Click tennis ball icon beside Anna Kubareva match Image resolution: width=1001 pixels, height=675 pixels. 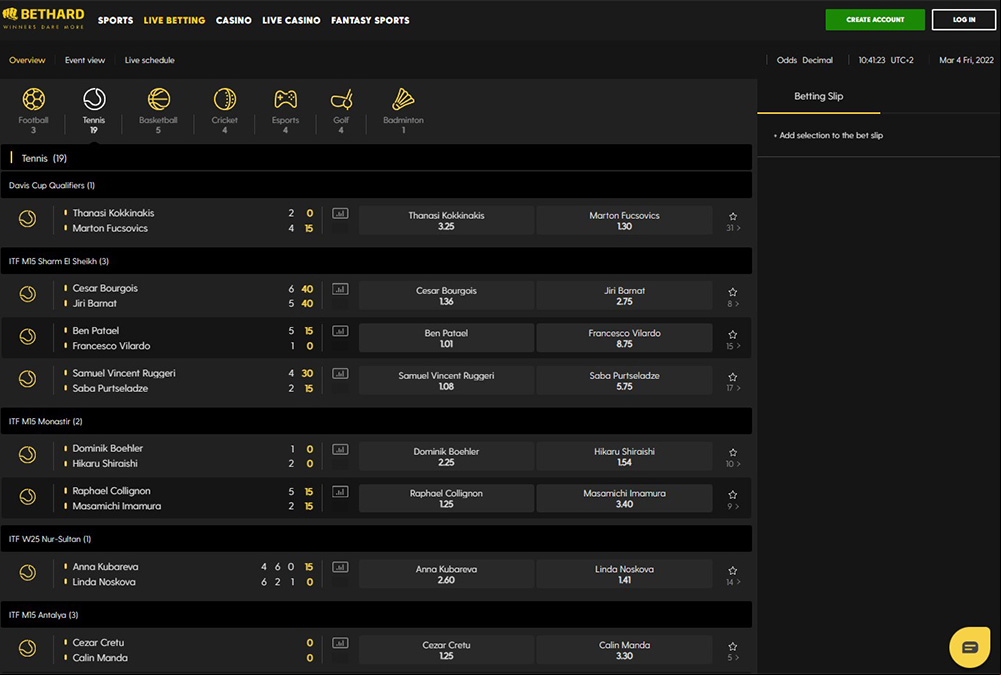(27, 573)
